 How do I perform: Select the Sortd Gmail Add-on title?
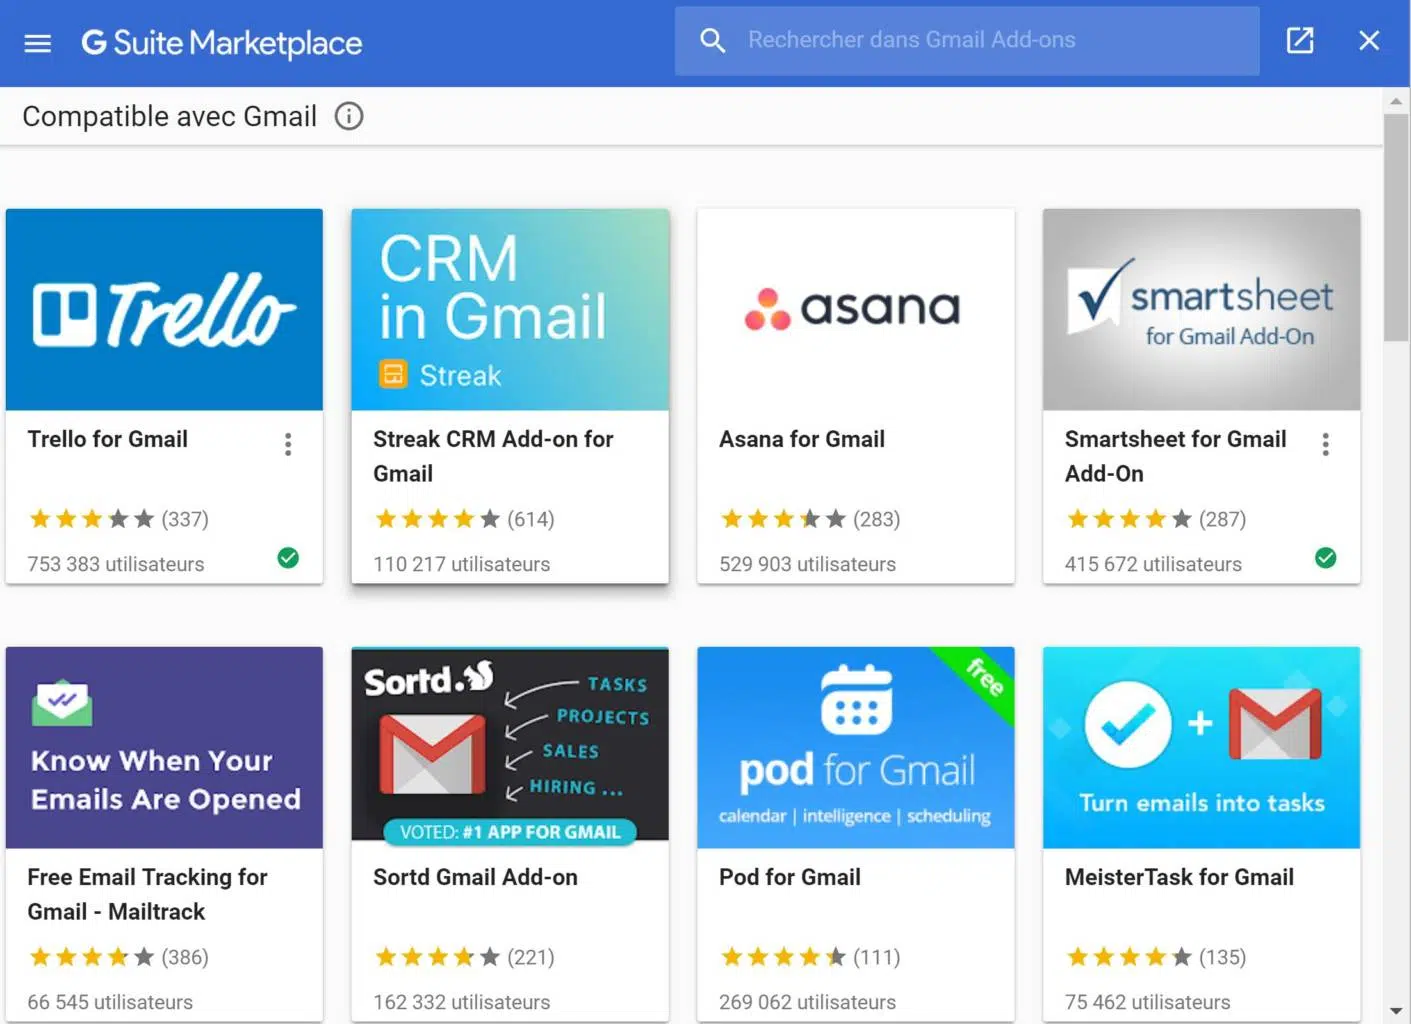coord(475,877)
